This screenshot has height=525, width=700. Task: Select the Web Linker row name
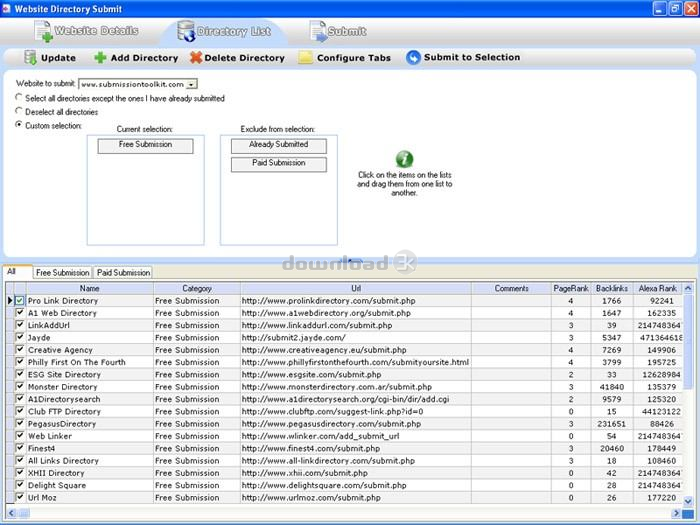pyautogui.click(x=50, y=436)
